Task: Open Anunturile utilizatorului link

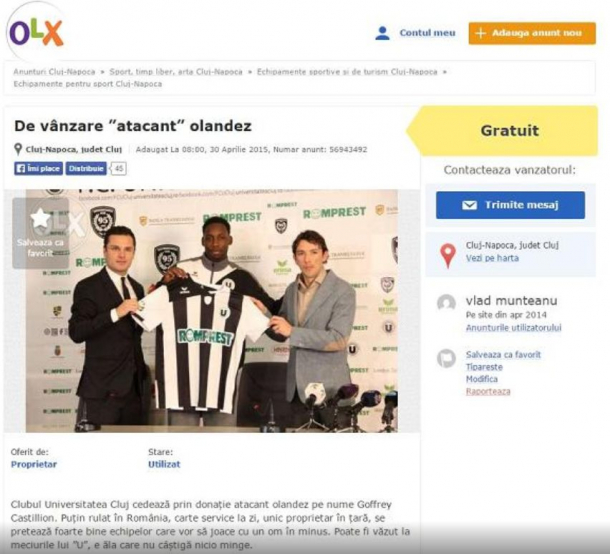Action: coord(514,328)
